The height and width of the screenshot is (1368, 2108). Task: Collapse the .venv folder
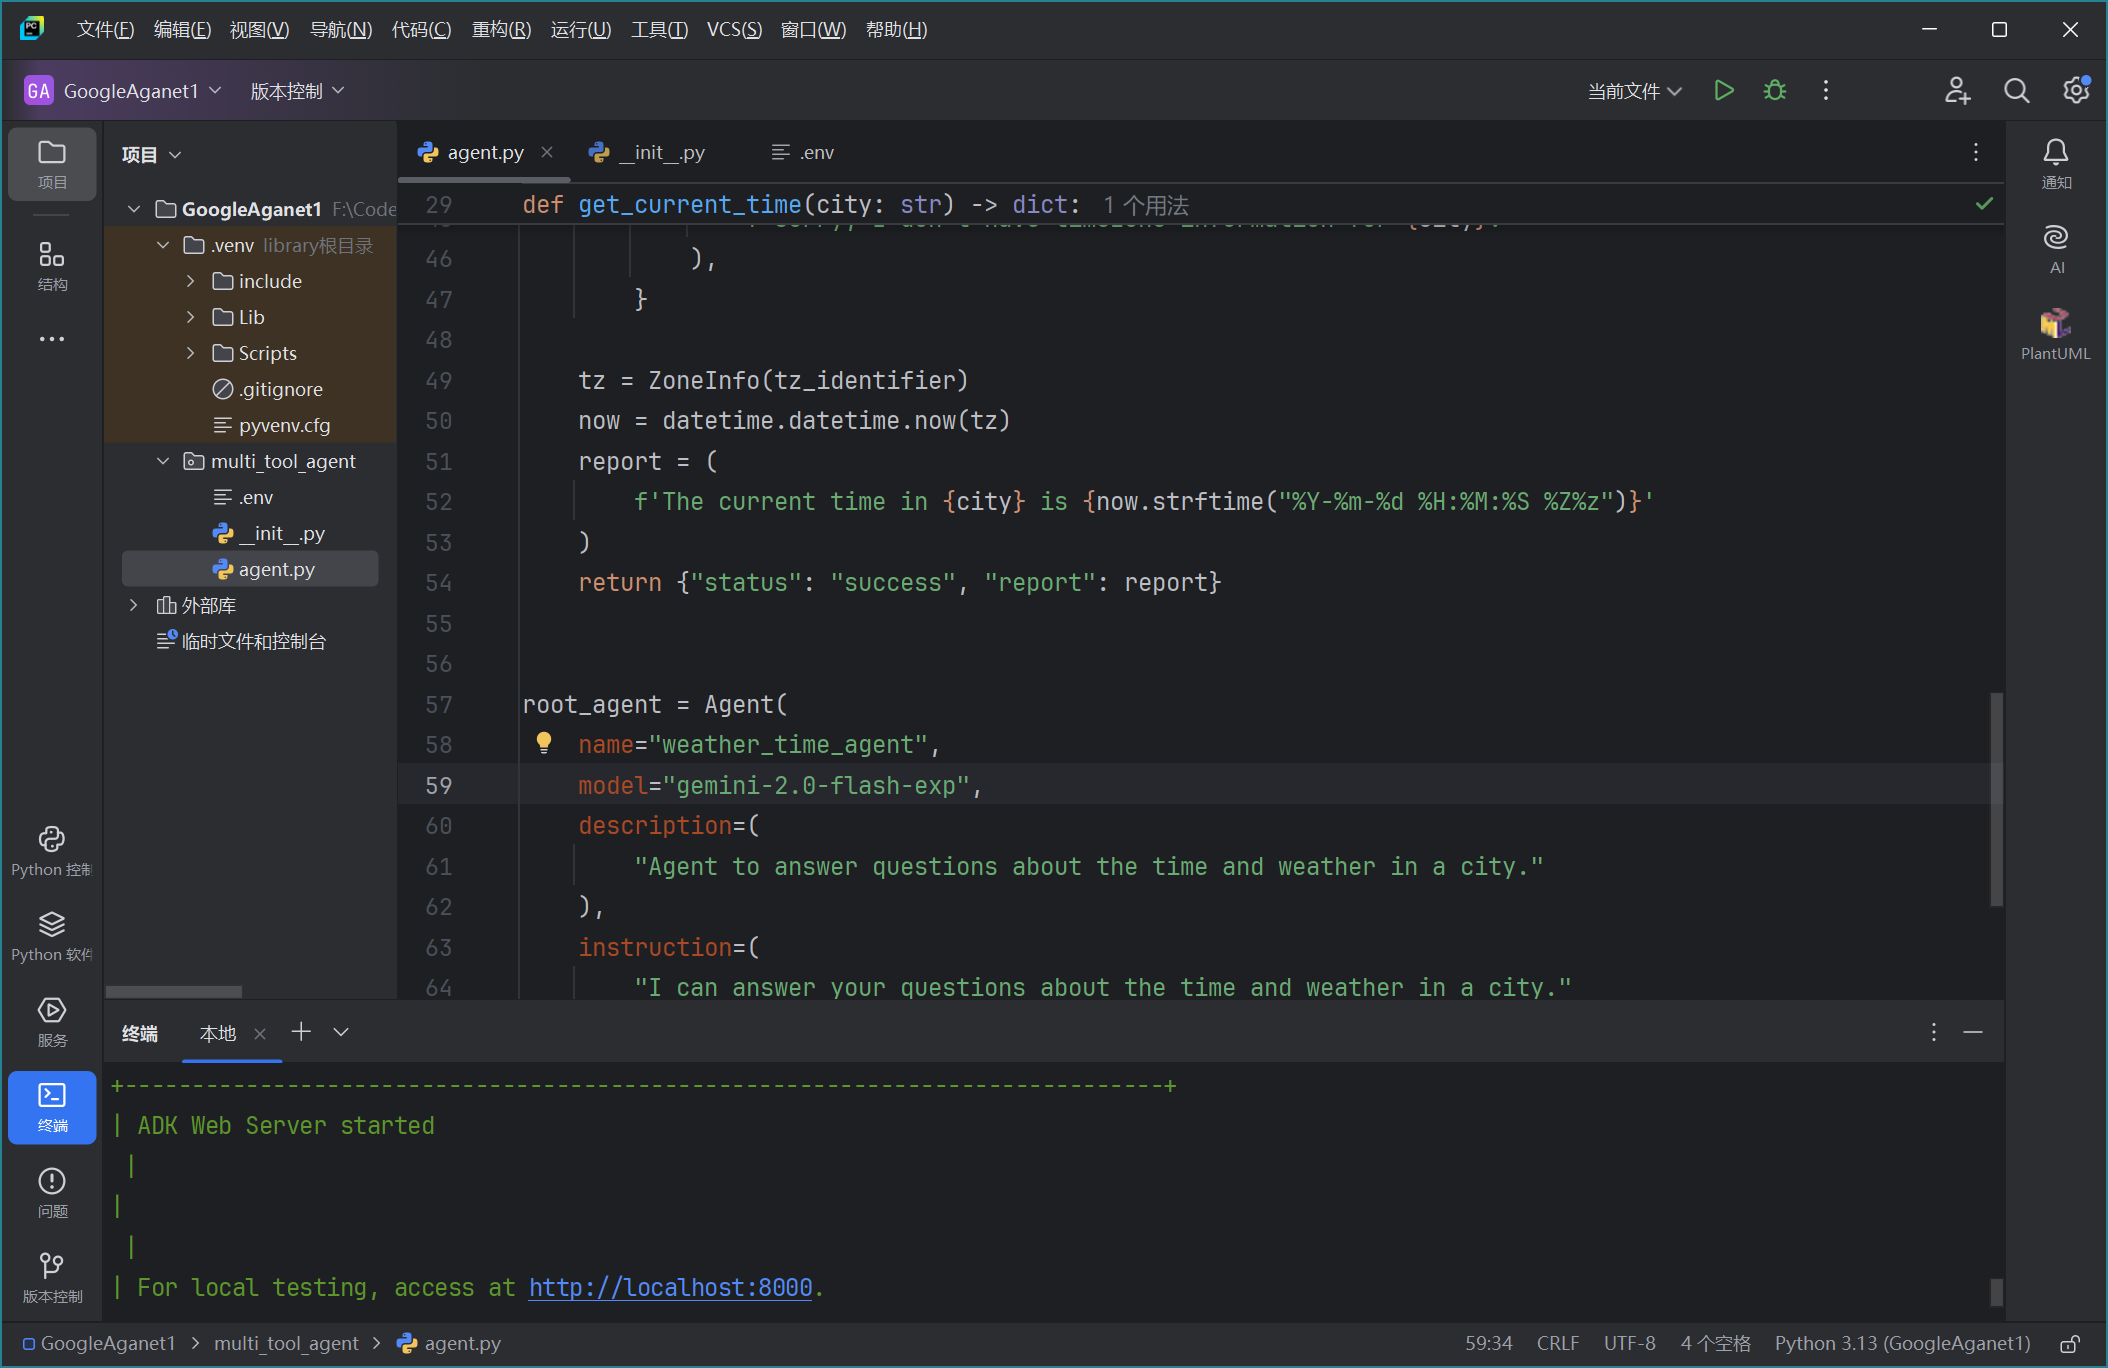[x=163, y=245]
